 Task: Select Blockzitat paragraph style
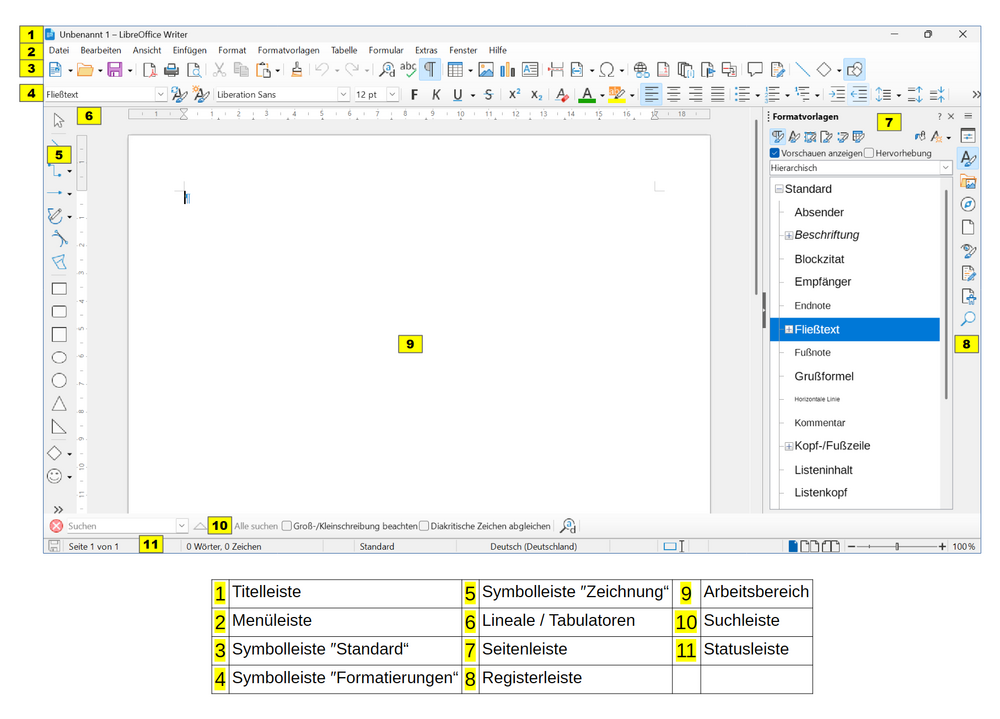click(x=819, y=259)
